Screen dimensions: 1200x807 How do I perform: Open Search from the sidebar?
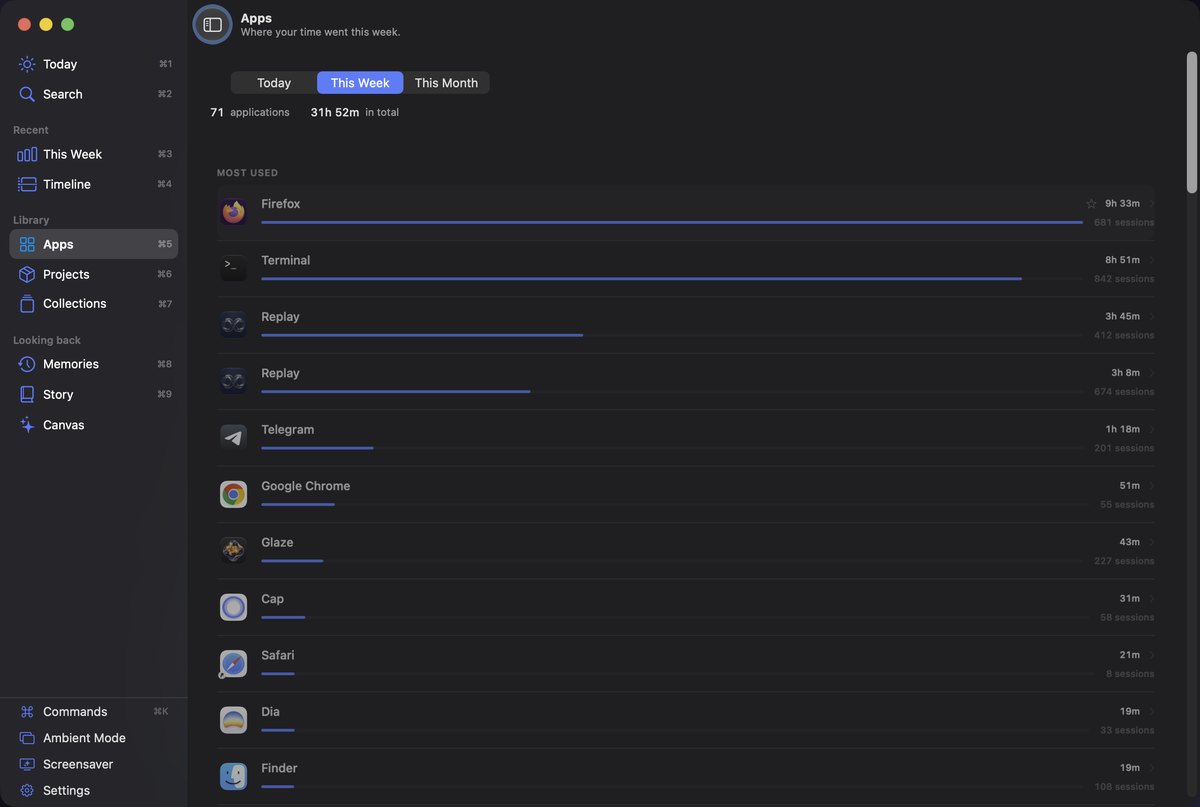coord(94,94)
